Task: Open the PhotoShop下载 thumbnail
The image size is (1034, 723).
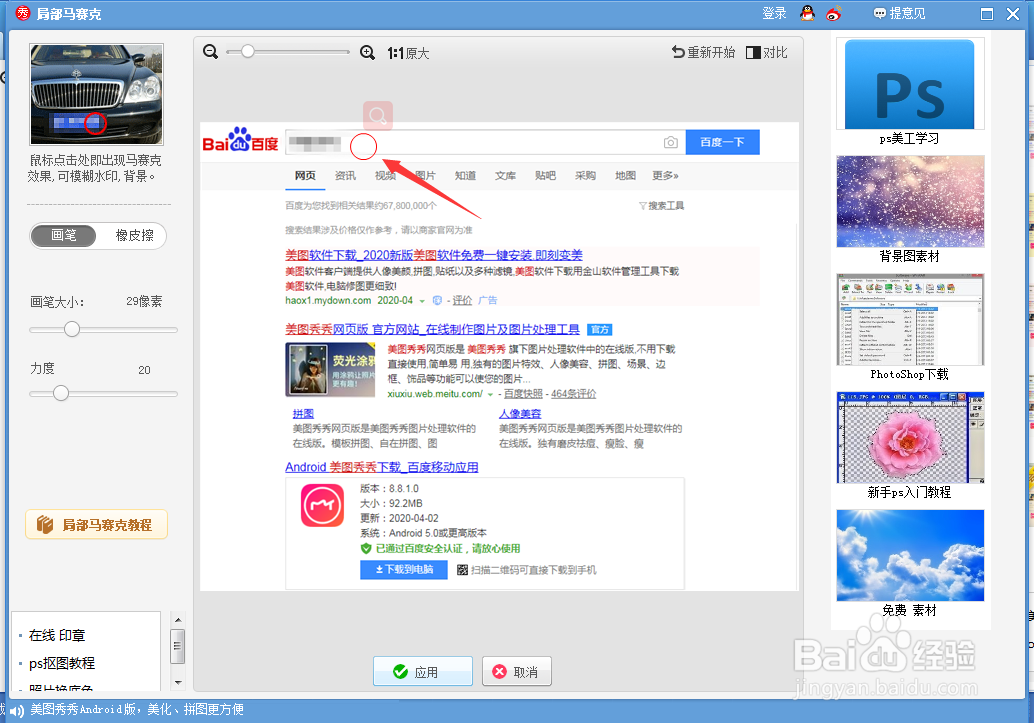Action: point(910,319)
